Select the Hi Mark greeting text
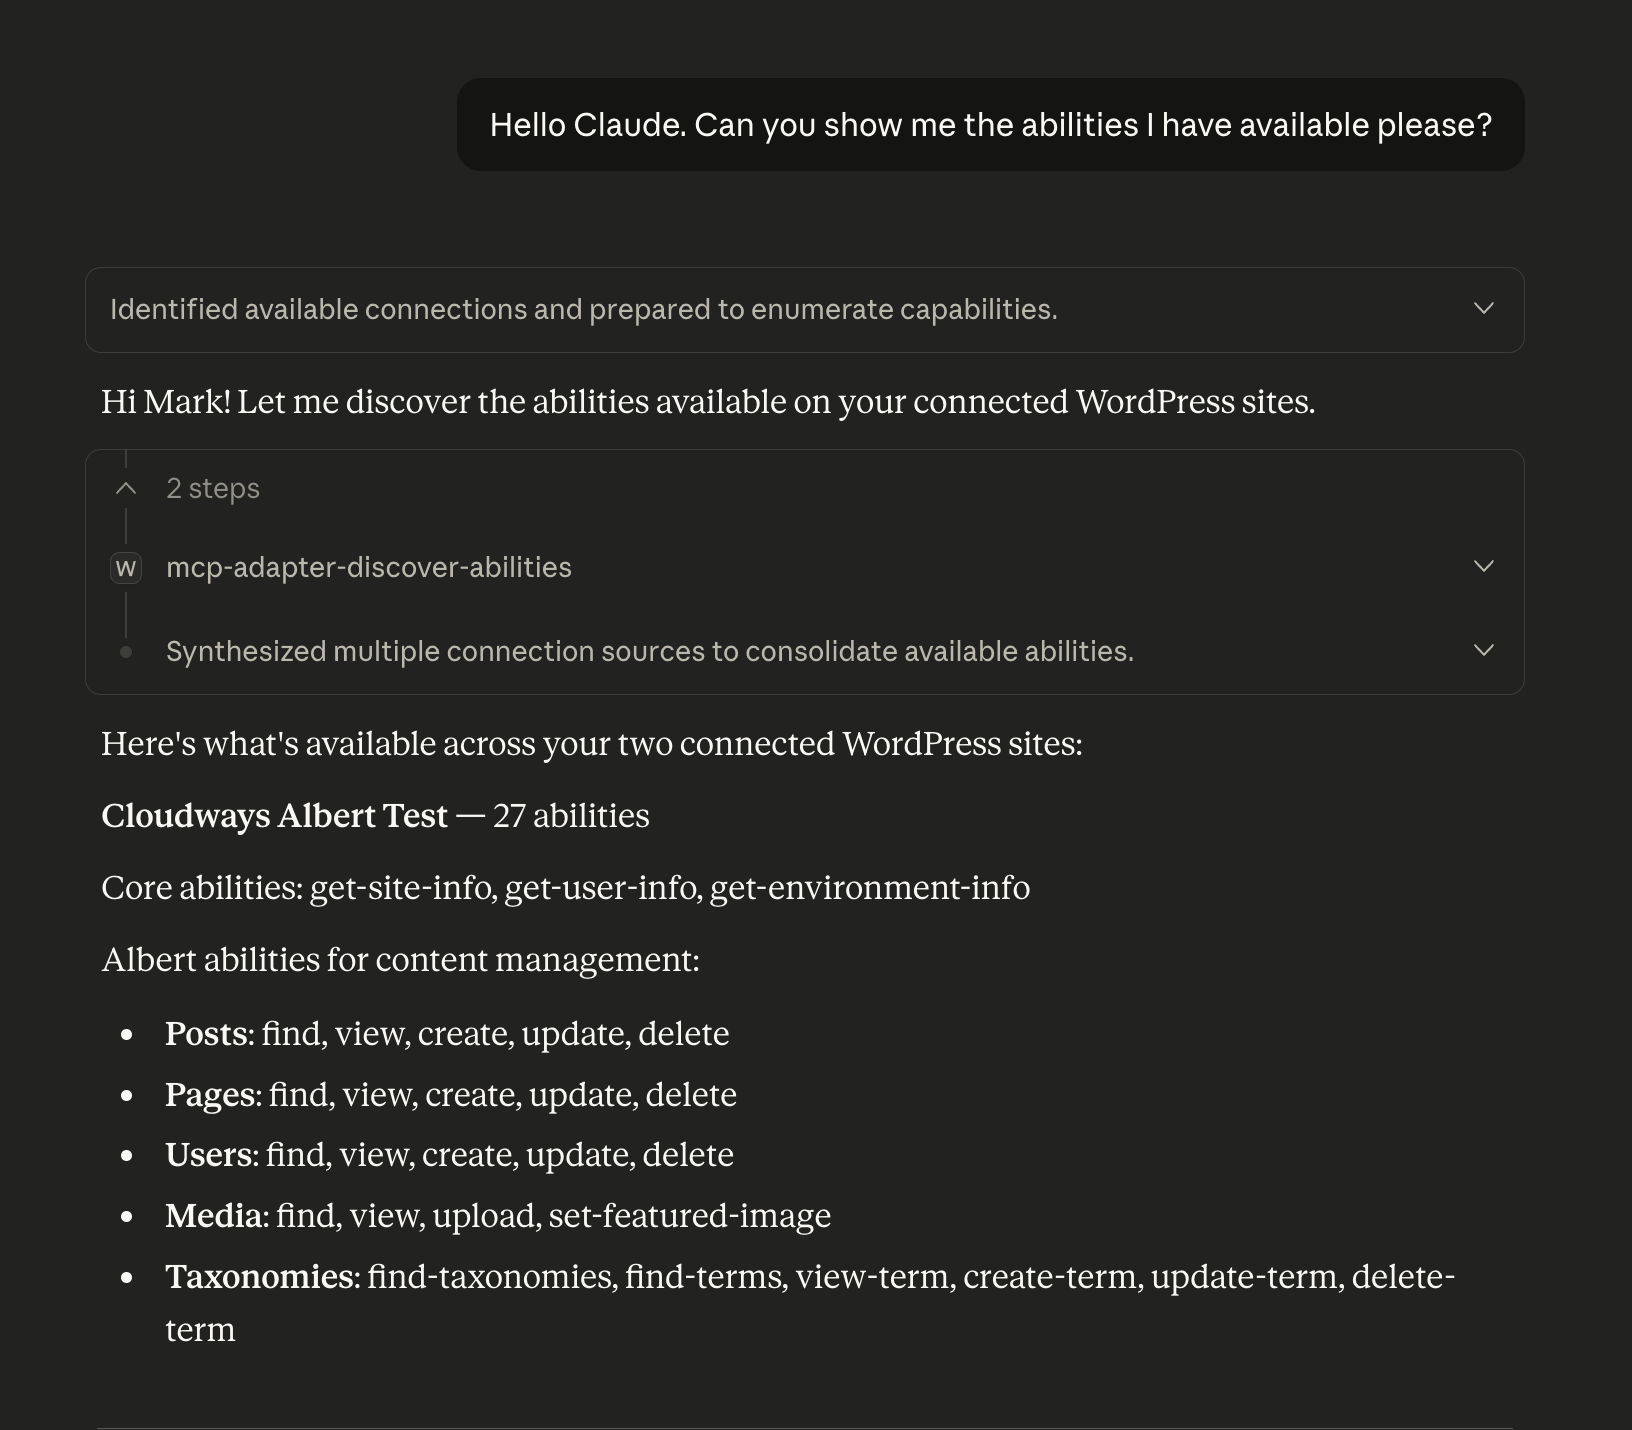The width and height of the screenshot is (1632, 1430). tap(708, 401)
